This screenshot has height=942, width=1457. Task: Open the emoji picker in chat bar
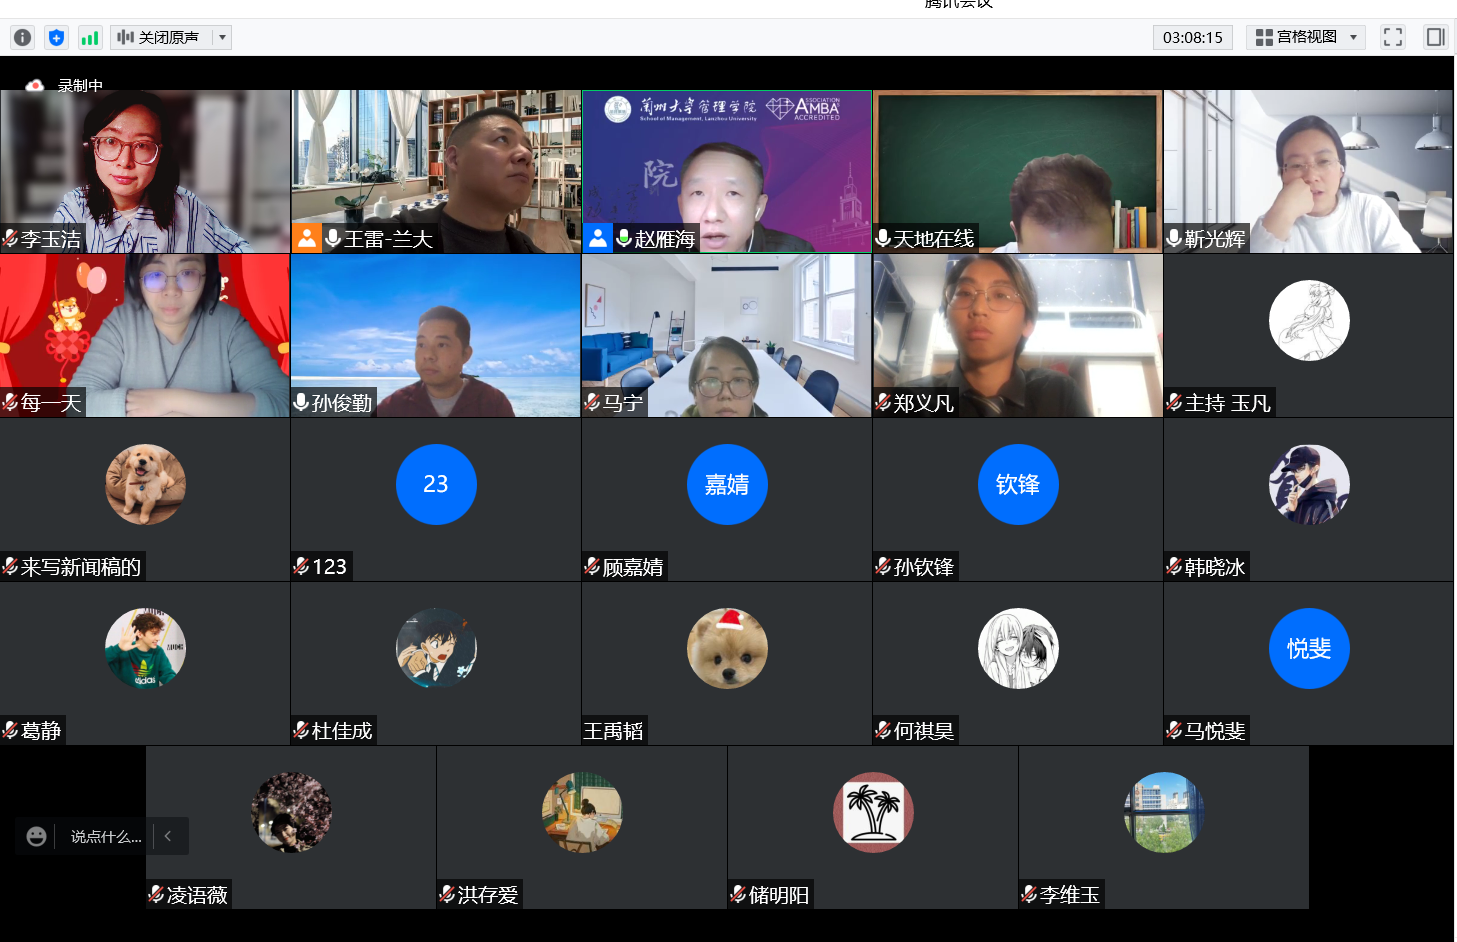36,836
